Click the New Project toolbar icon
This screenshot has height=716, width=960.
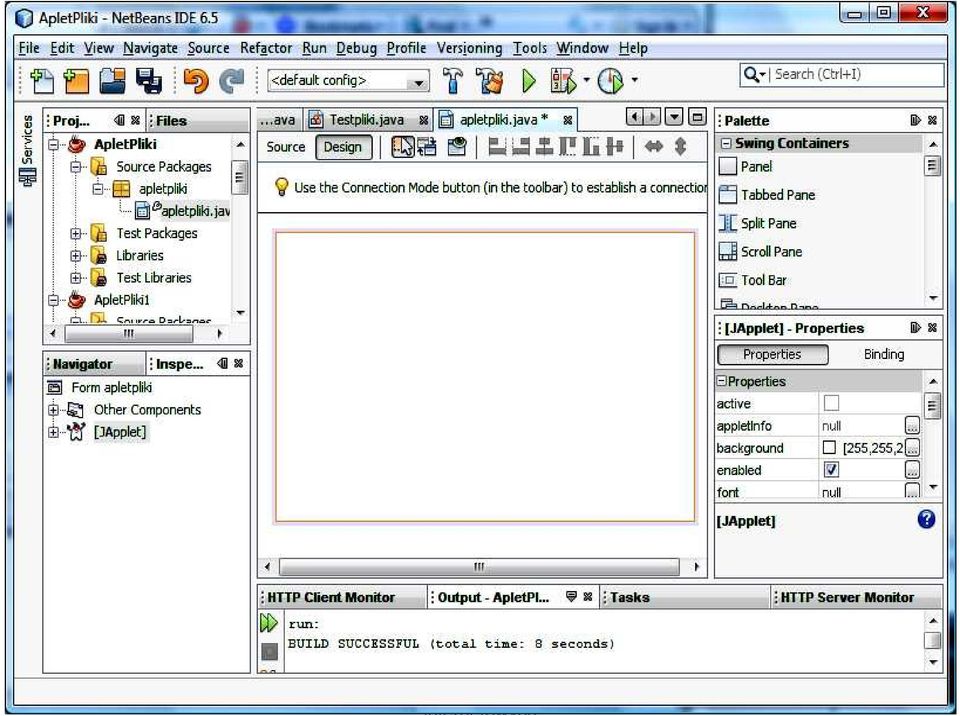pyautogui.click(x=76, y=81)
